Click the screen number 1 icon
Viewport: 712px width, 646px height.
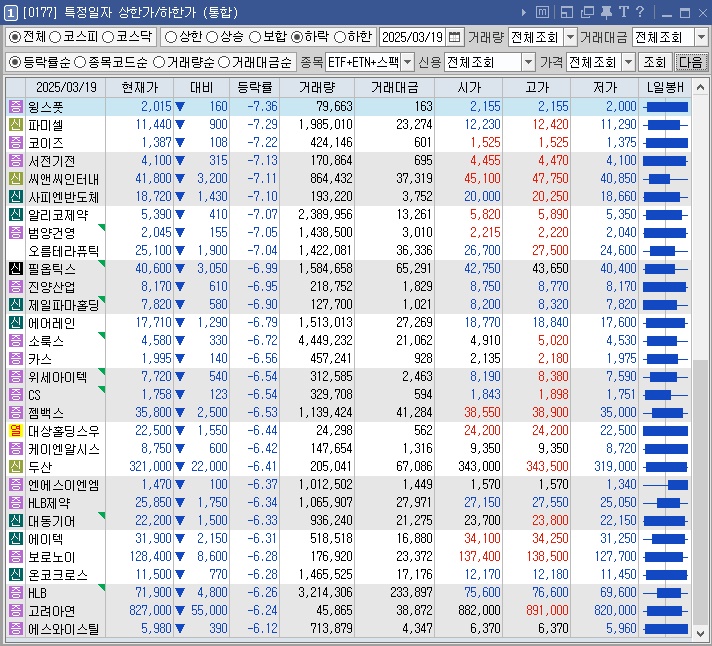click(11, 12)
